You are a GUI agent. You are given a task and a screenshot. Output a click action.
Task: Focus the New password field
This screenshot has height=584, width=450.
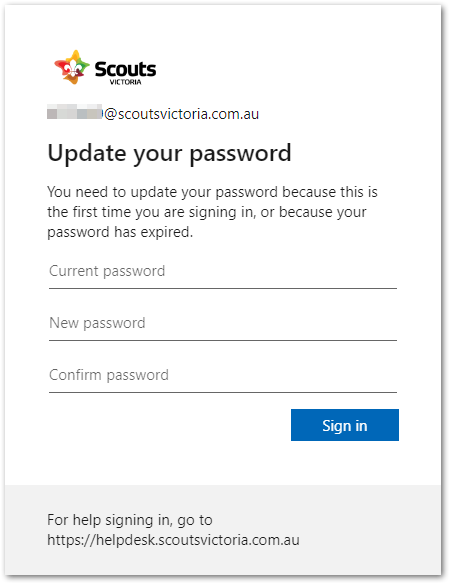pos(223,326)
